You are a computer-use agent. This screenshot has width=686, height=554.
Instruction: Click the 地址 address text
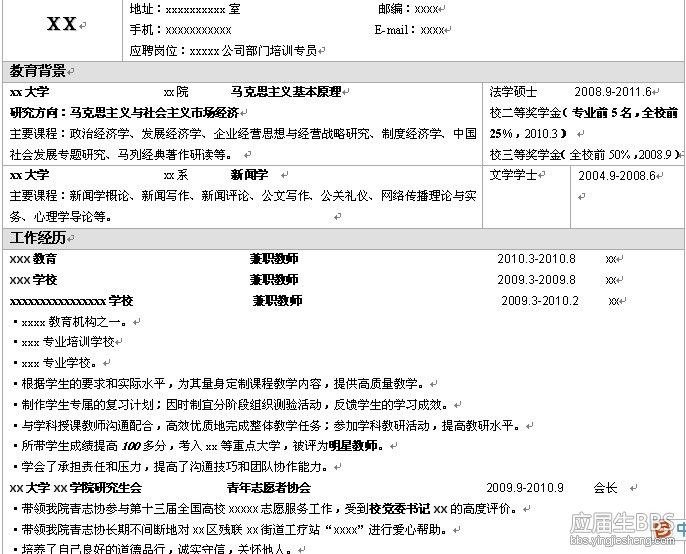tap(185, 9)
